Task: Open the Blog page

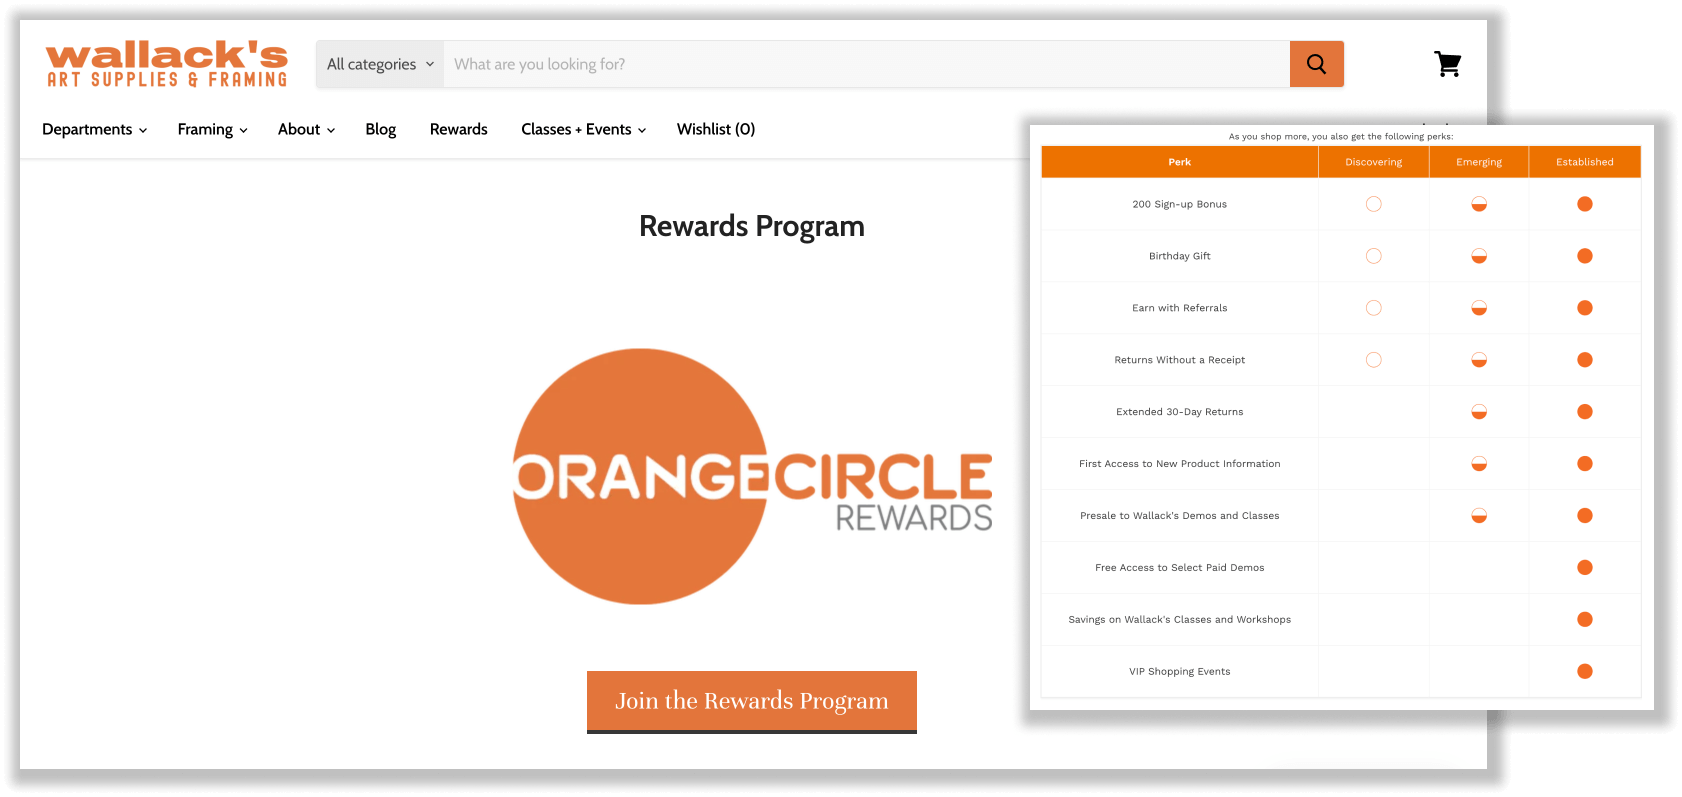Action: pyautogui.click(x=380, y=129)
